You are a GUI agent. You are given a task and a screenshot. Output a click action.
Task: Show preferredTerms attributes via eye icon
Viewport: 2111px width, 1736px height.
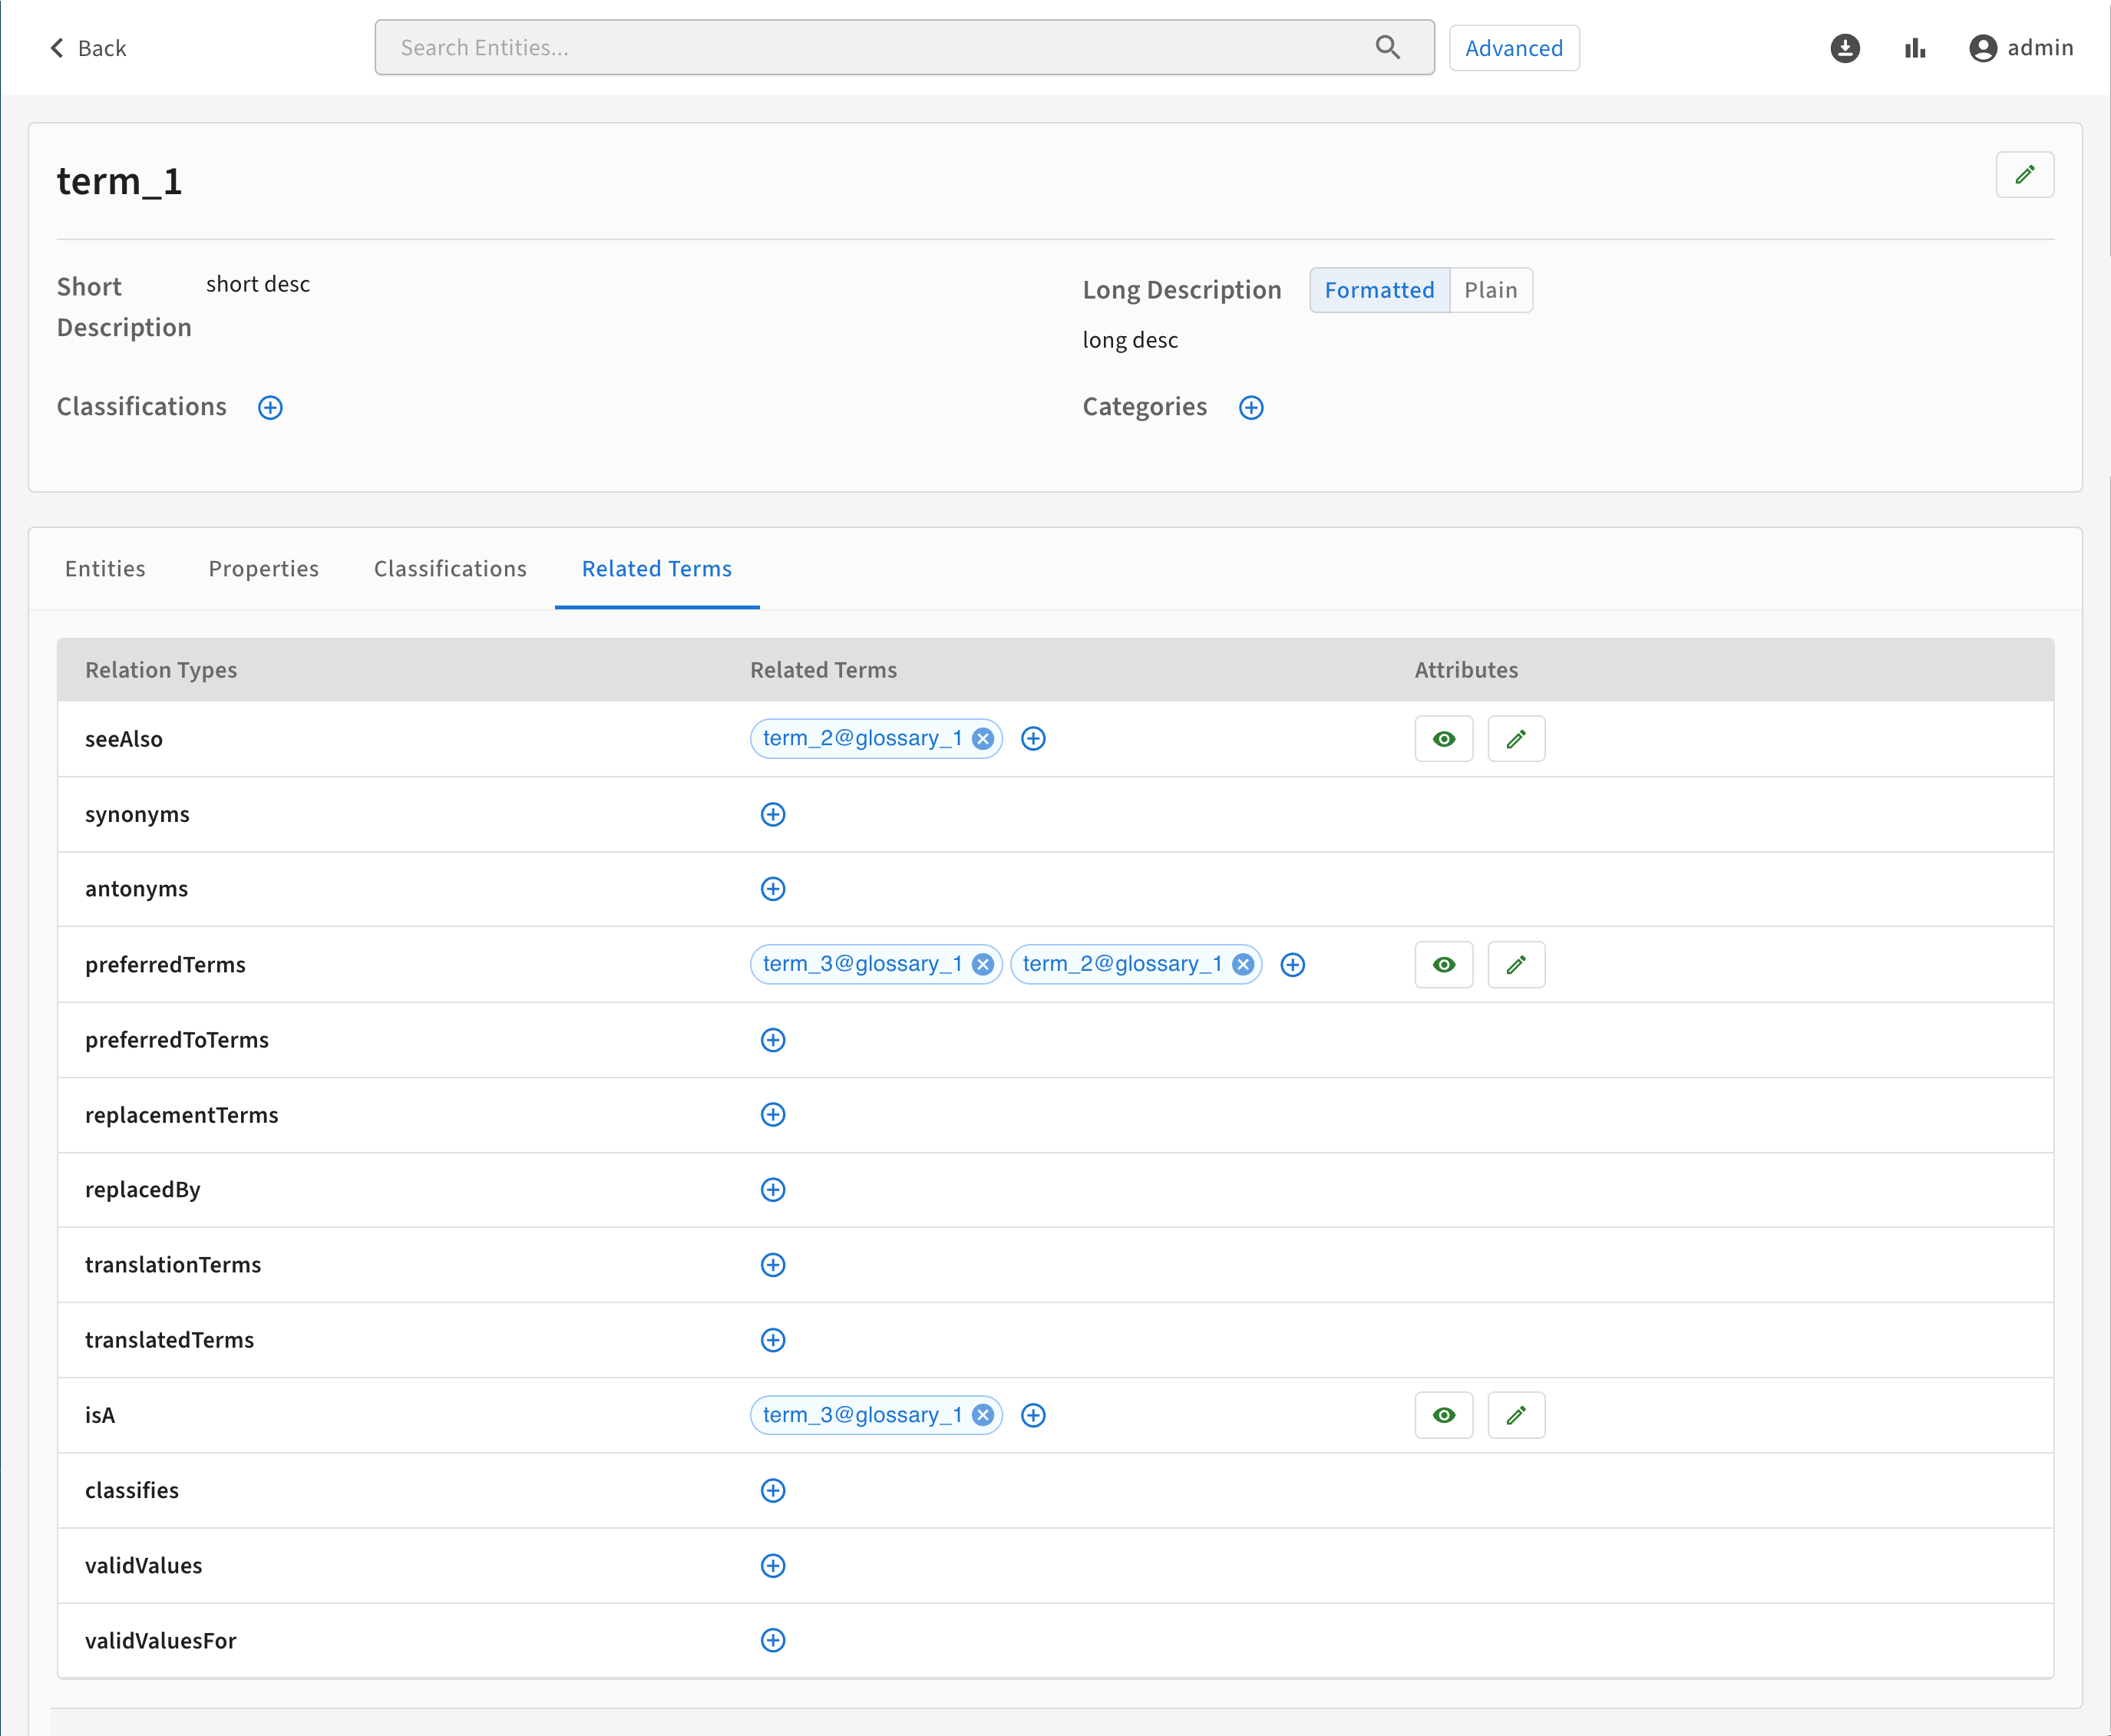click(1443, 965)
